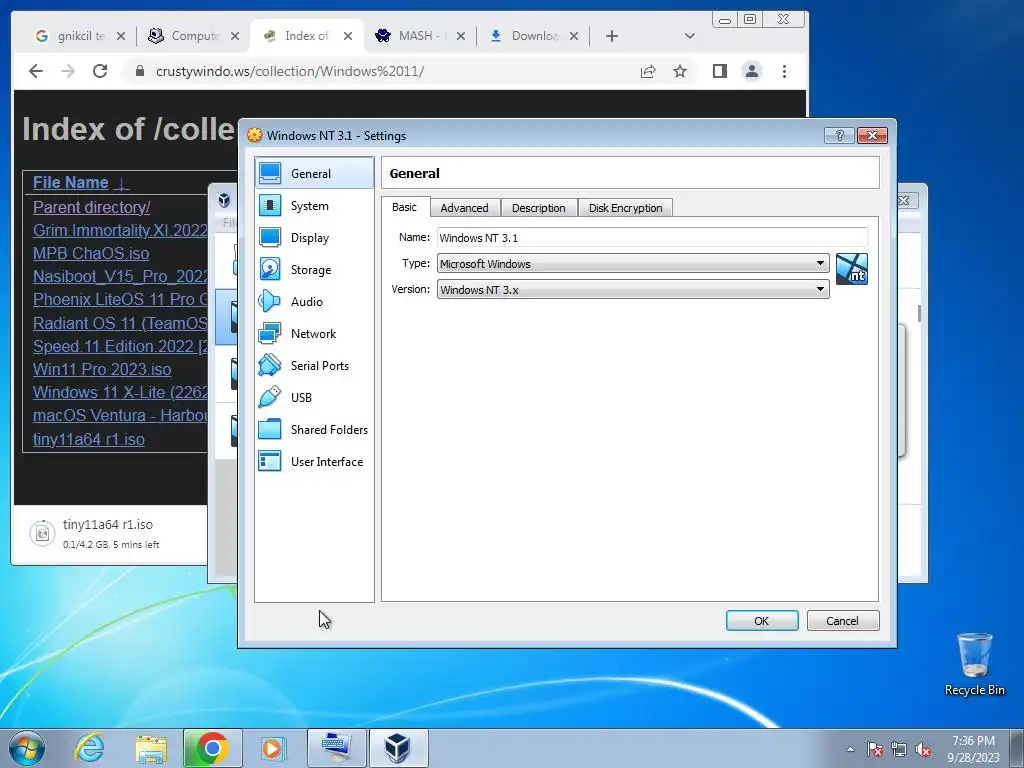Open the User Interface settings category
The image size is (1024, 768).
[314, 461]
